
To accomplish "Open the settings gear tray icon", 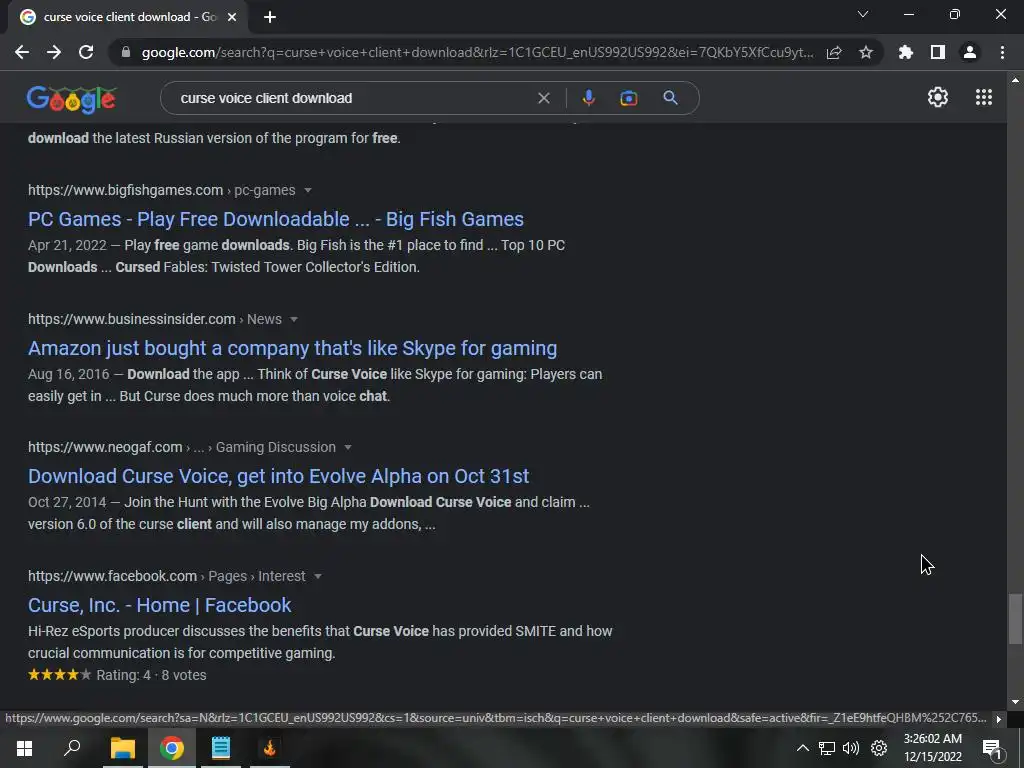I will point(879,748).
